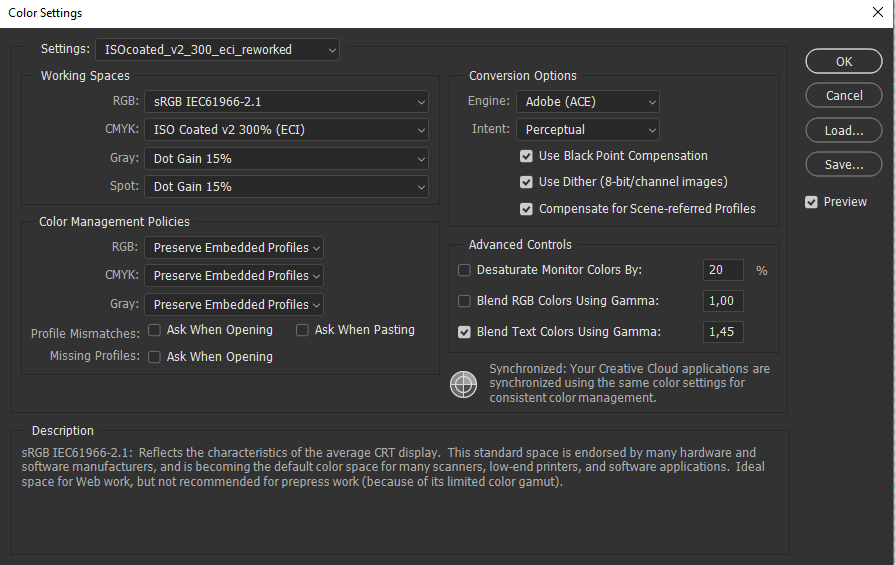Open CMYK color management policy dropdown
The height and width of the screenshot is (565, 895).
[x=234, y=276]
